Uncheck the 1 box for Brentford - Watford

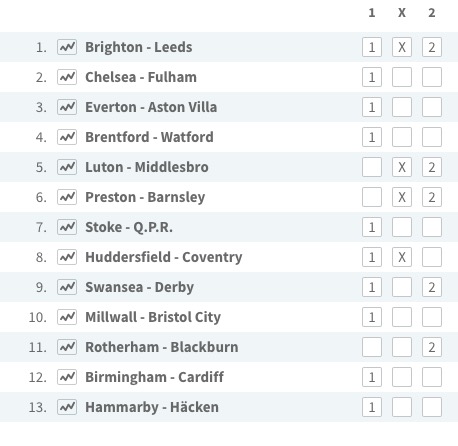click(372, 137)
